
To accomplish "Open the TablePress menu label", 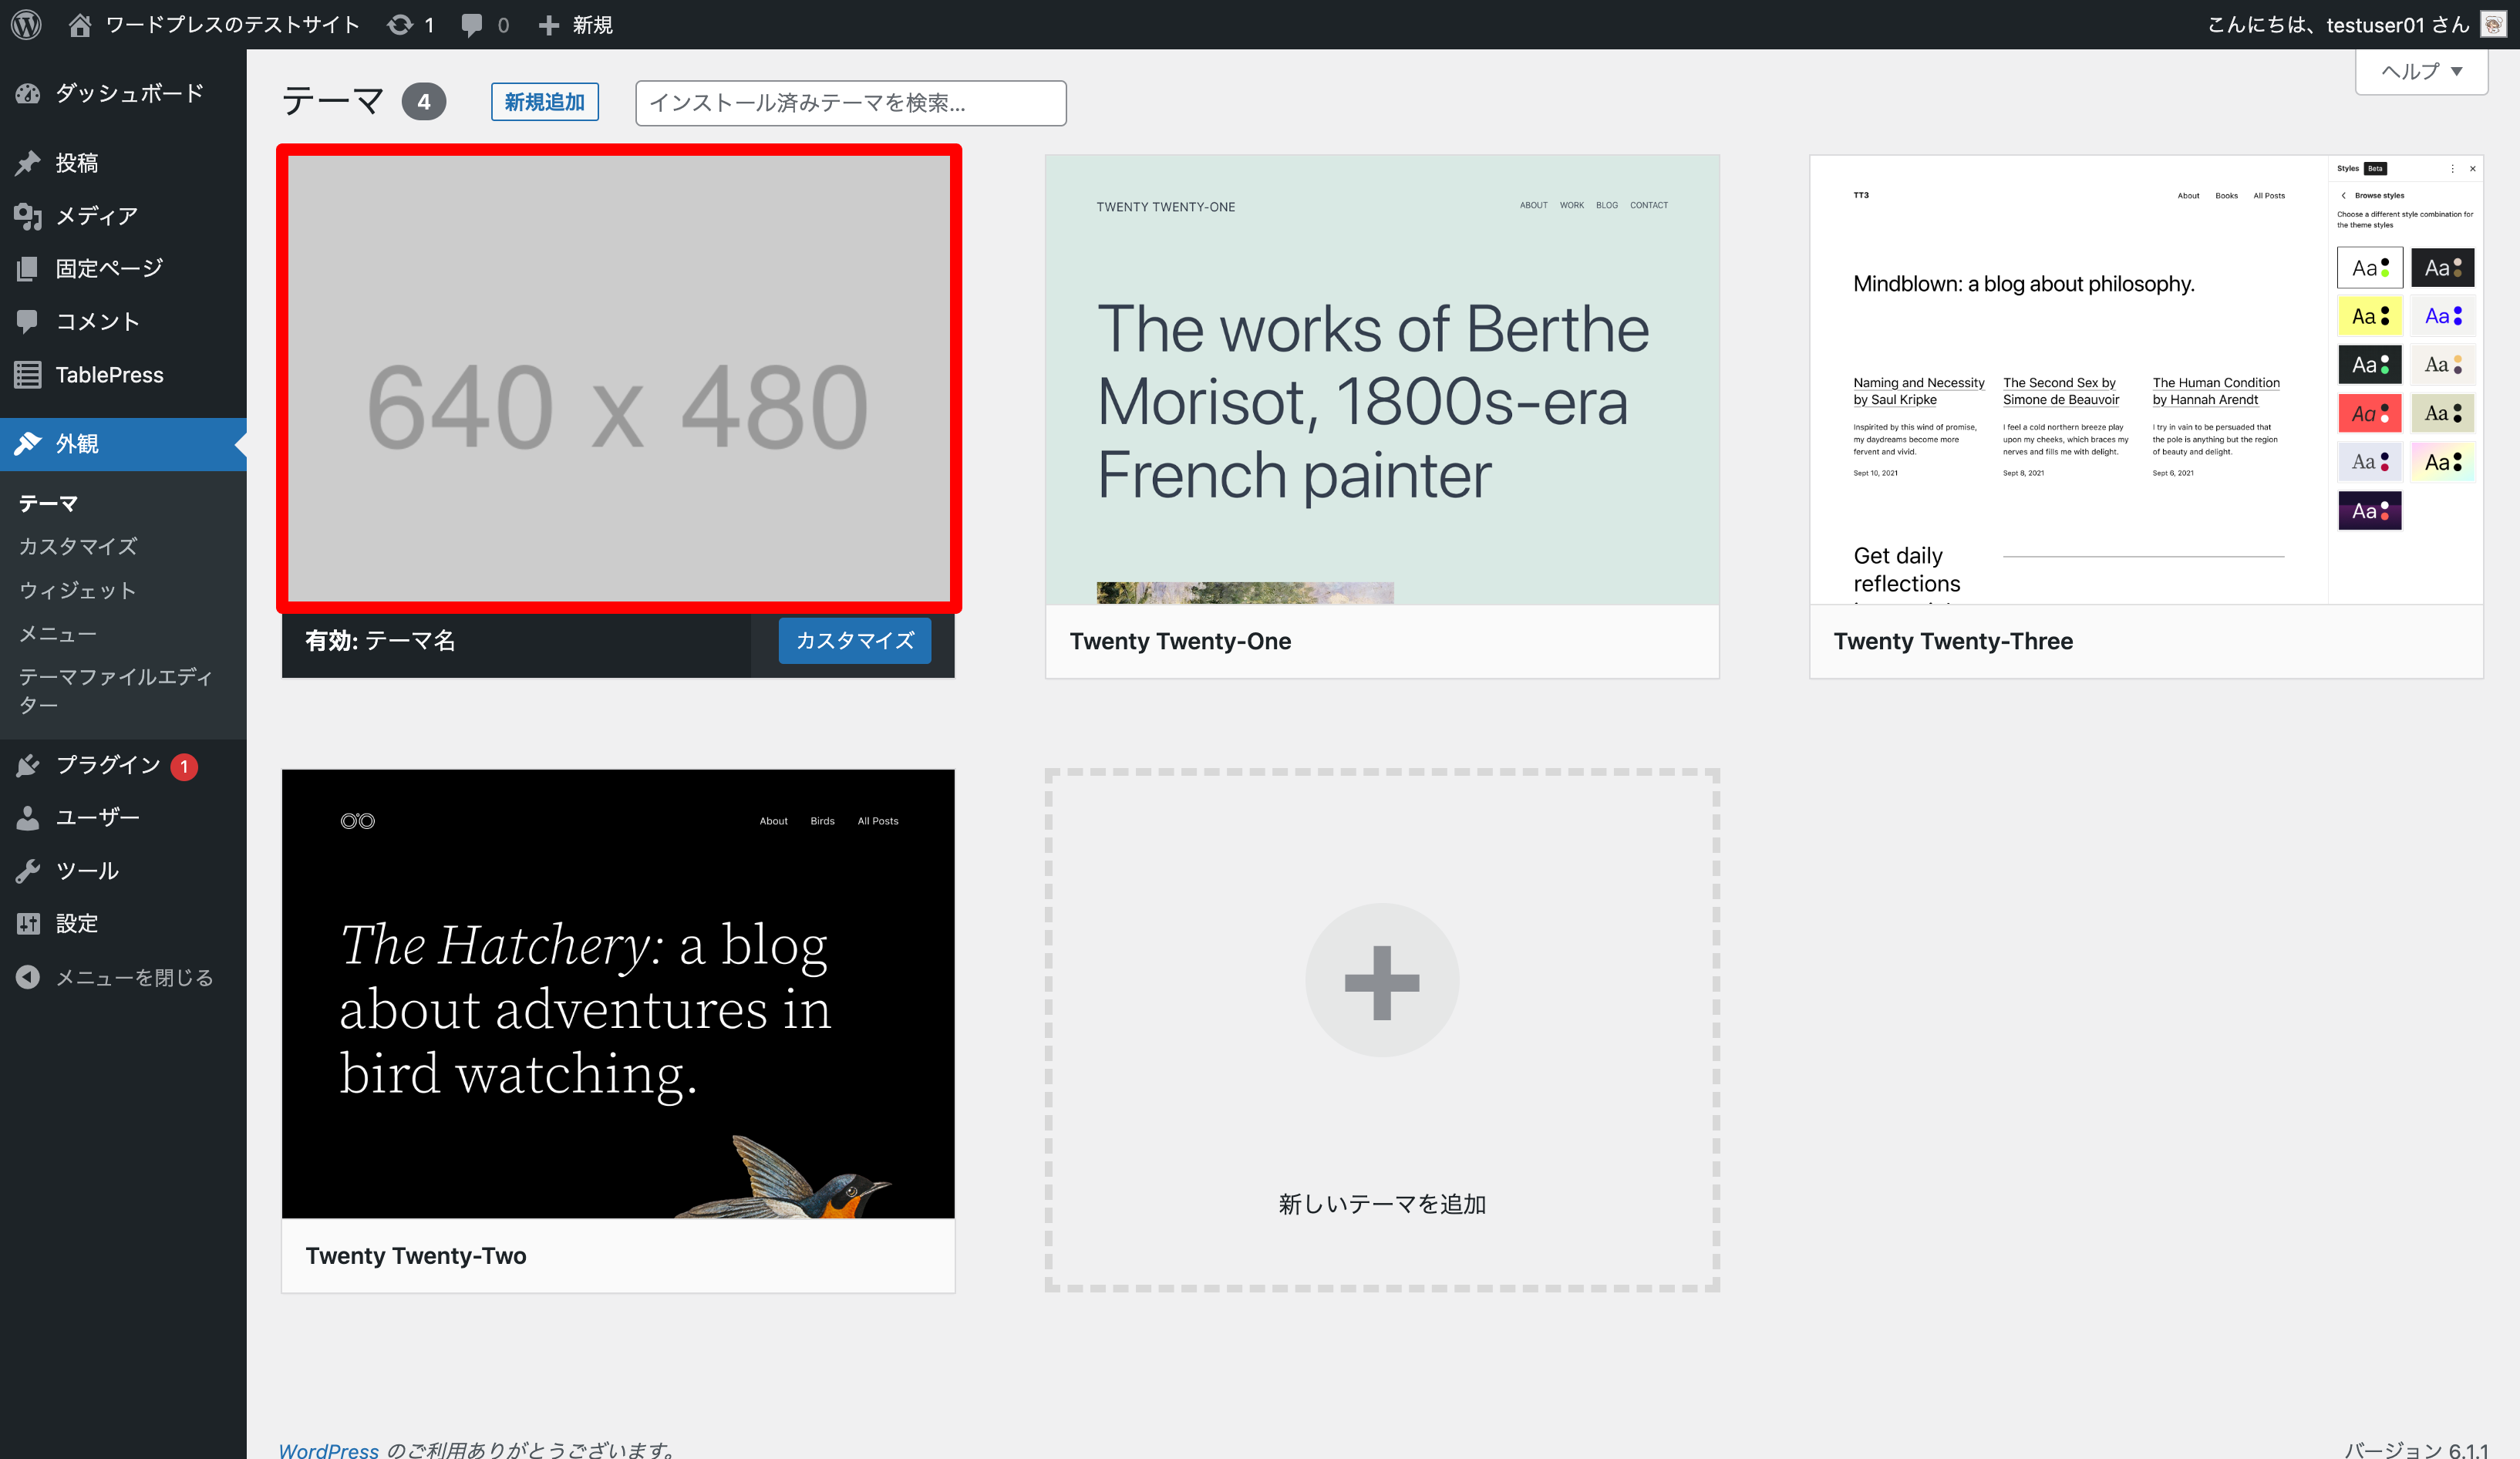I will click(109, 375).
